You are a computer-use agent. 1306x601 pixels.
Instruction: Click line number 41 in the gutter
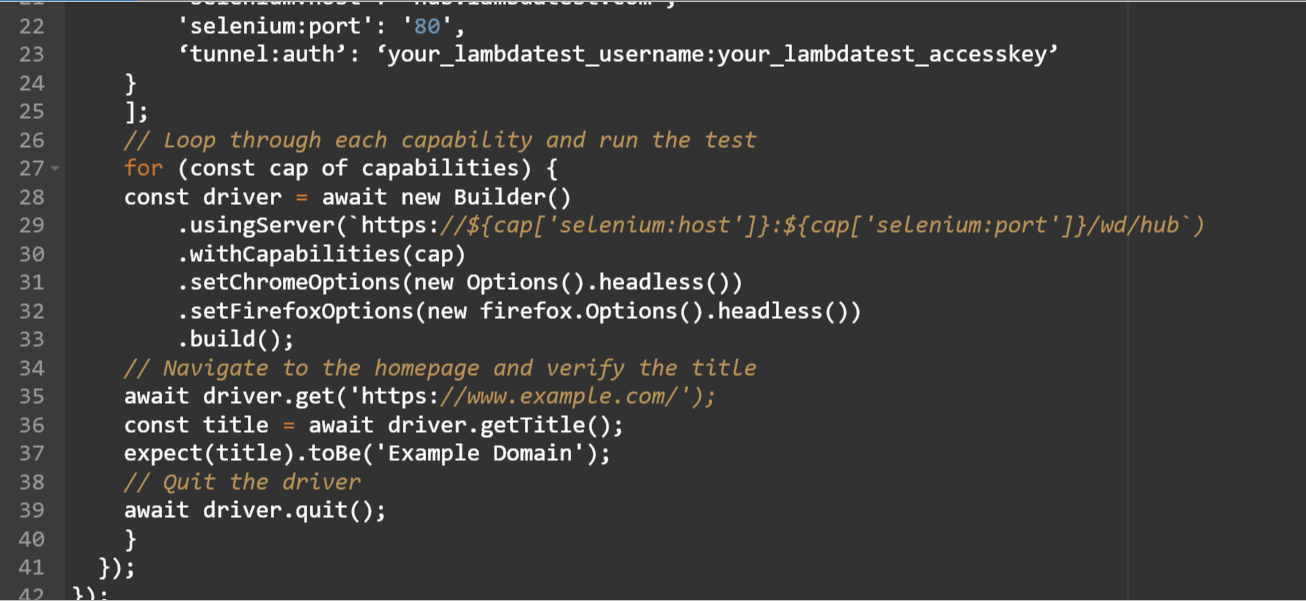[31, 568]
